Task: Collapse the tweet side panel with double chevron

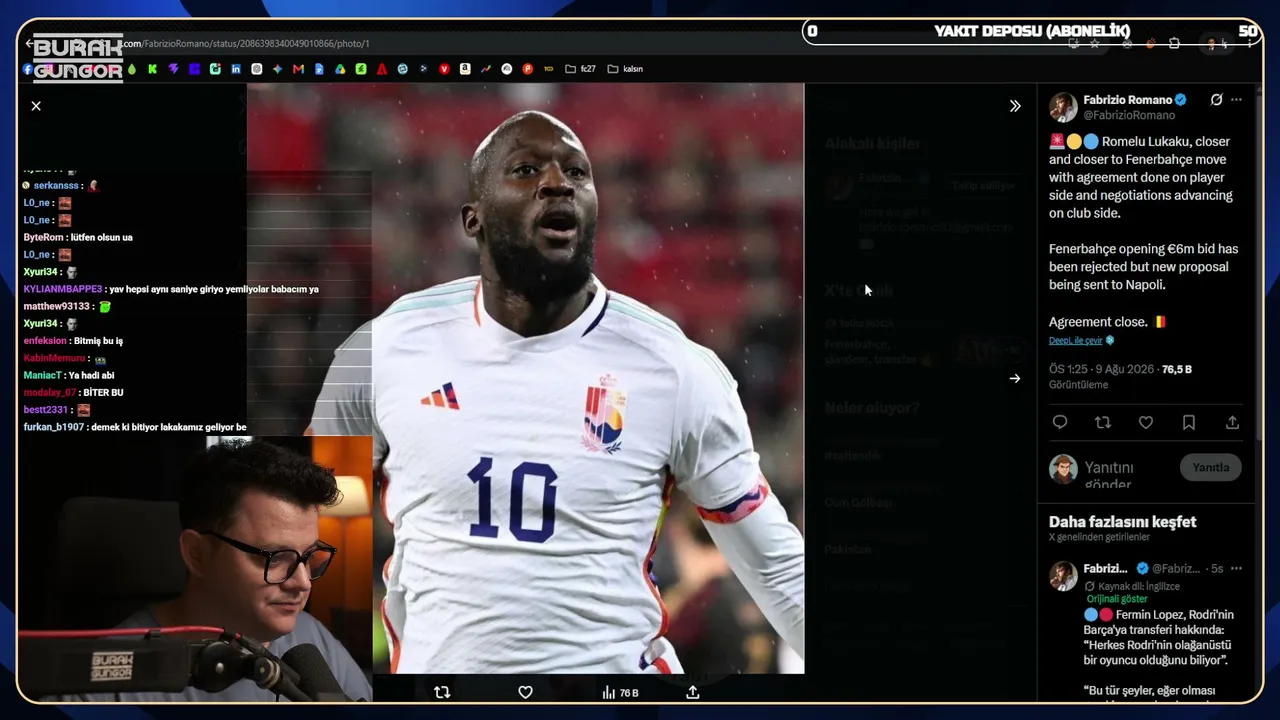Action: pyautogui.click(x=1015, y=106)
